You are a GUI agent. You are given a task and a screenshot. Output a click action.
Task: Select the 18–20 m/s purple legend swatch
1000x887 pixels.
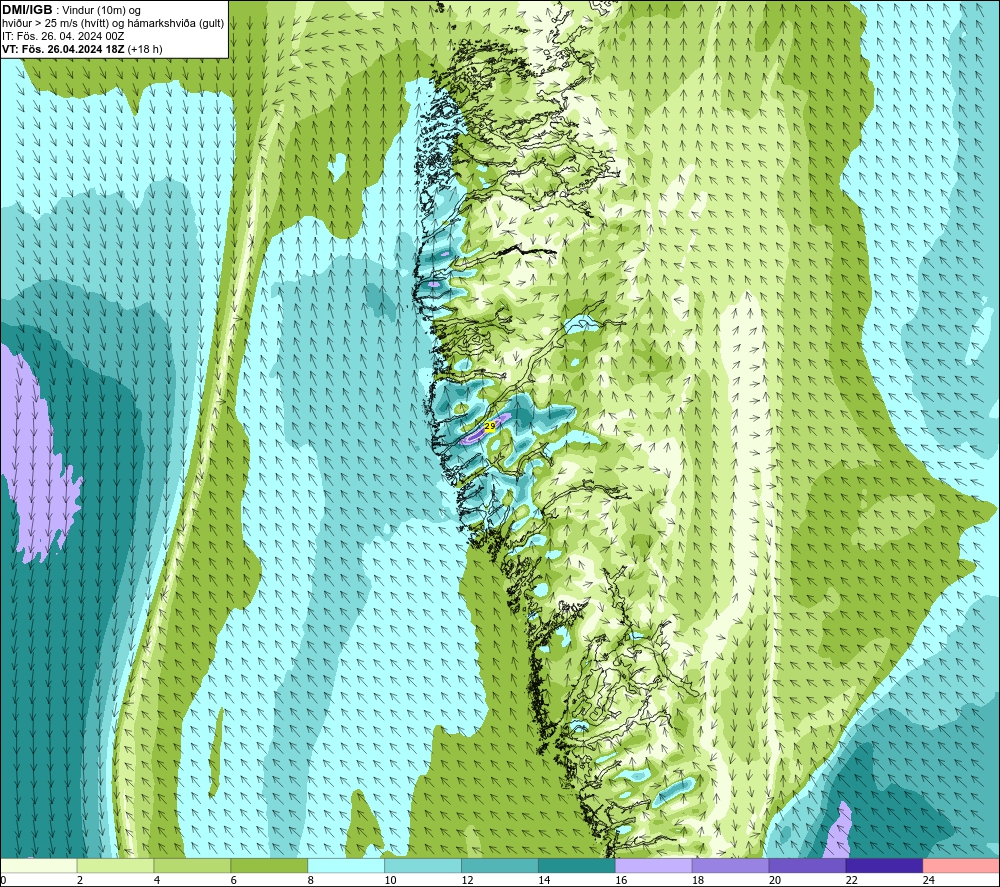[730, 865]
